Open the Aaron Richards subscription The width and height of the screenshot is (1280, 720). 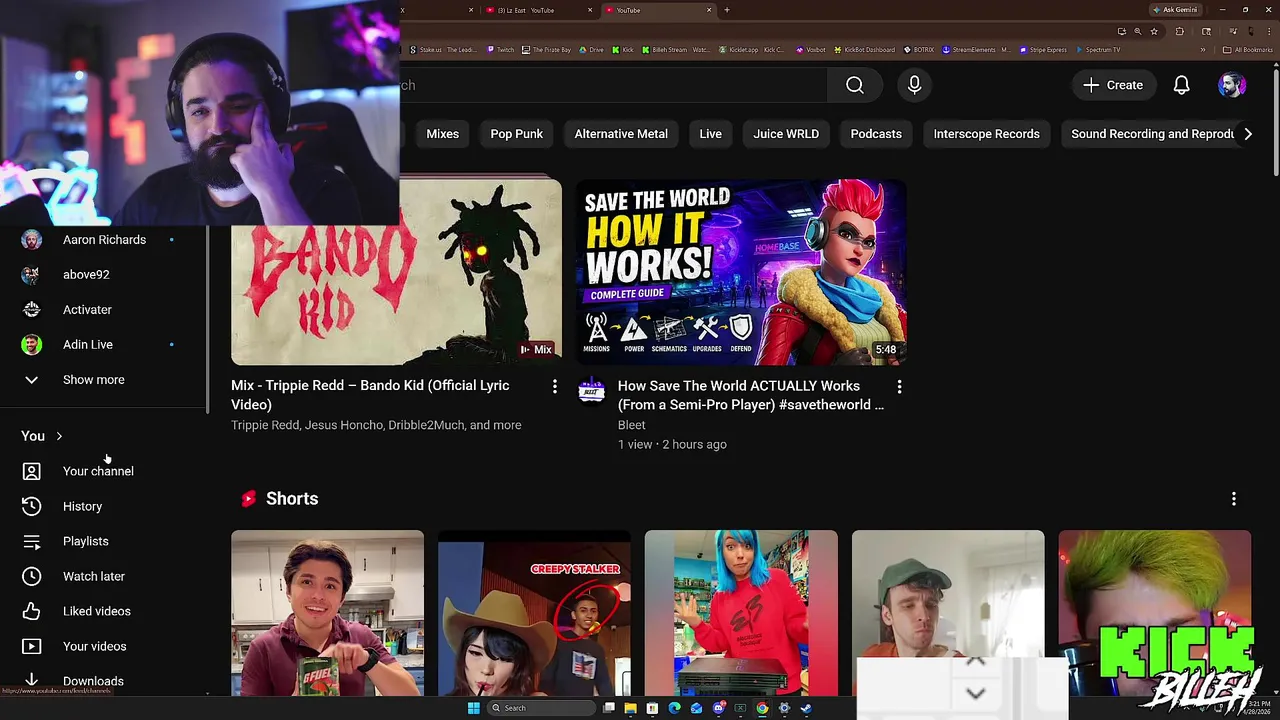[102, 240]
